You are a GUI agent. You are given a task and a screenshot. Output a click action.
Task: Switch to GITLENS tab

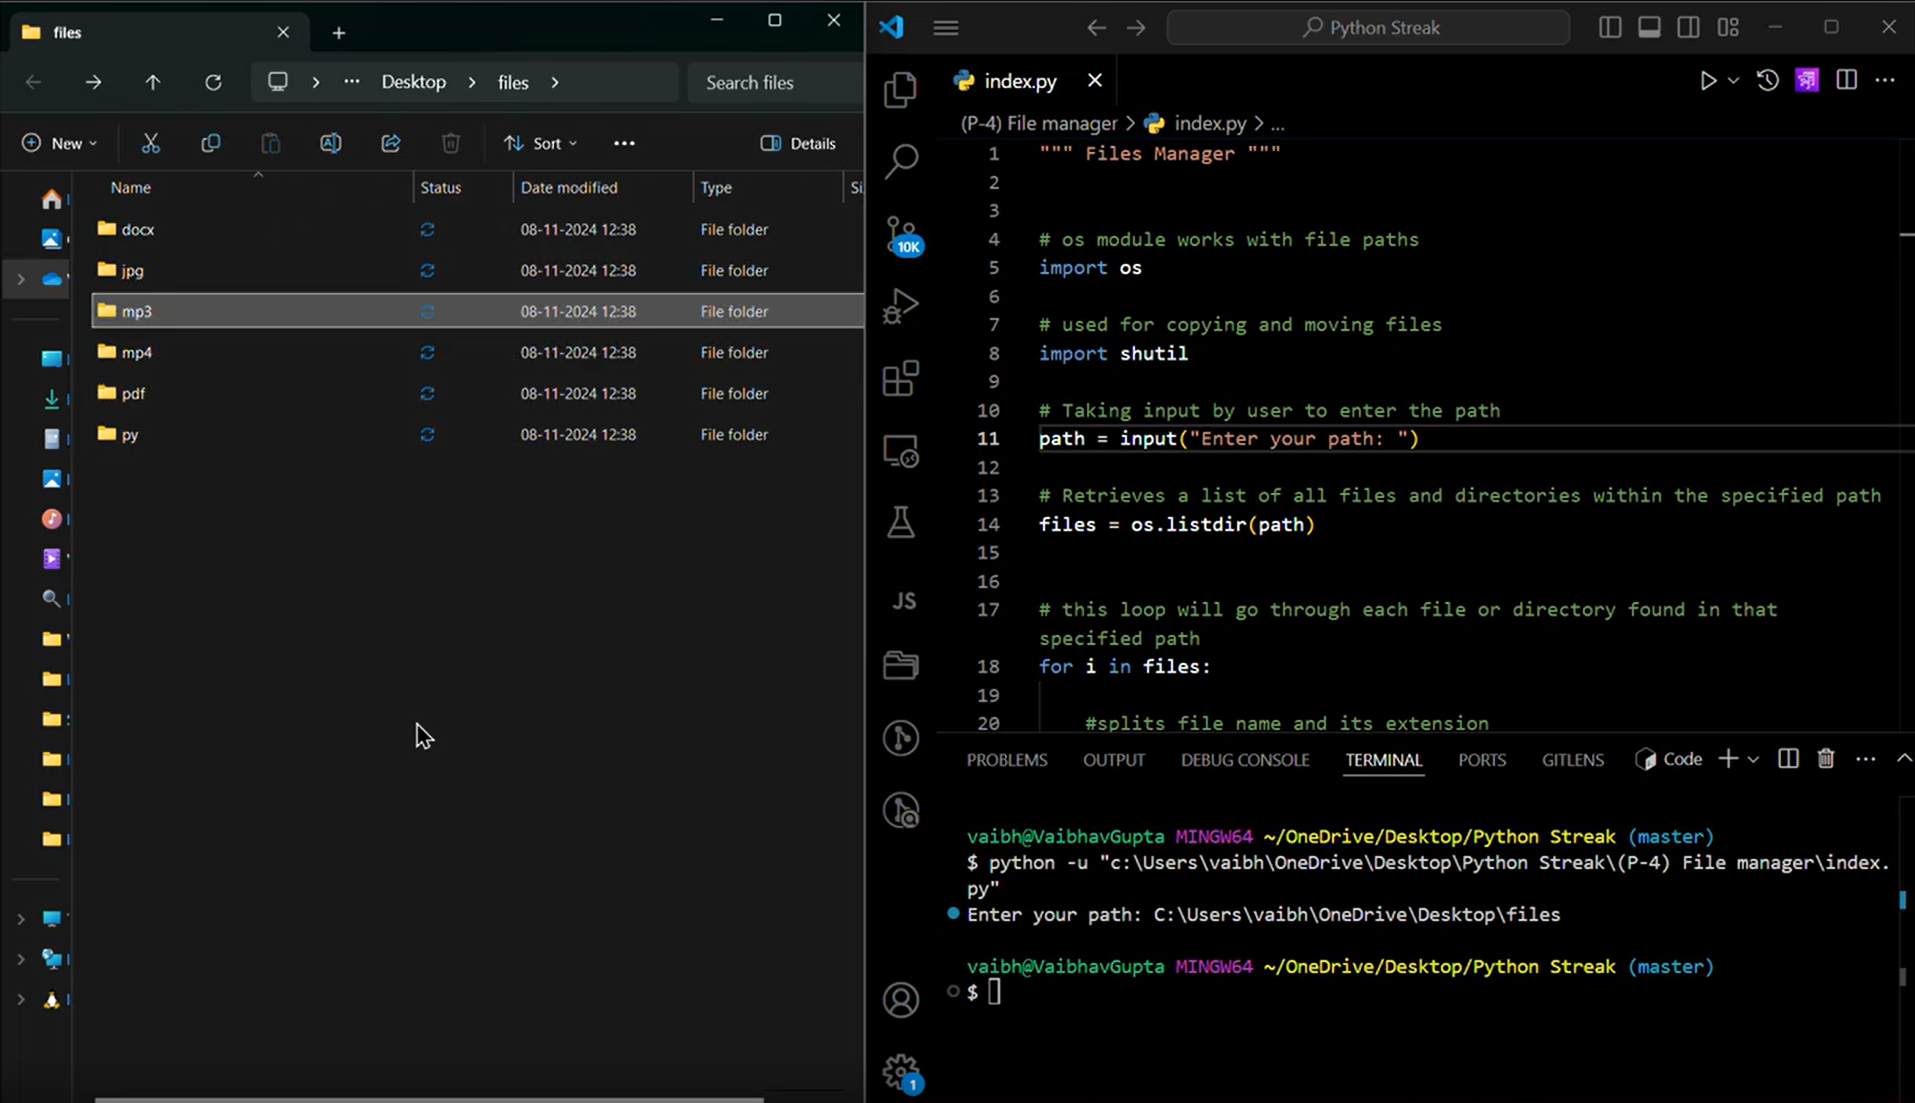click(x=1572, y=760)
